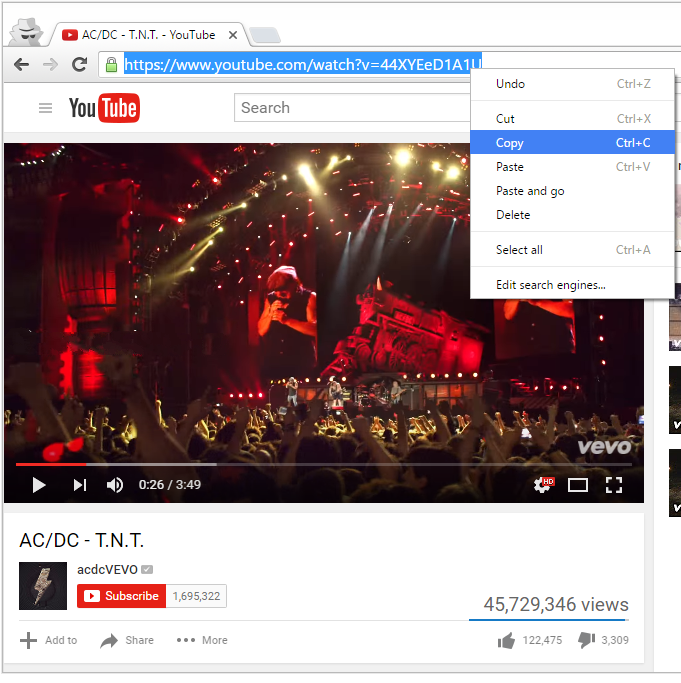Click the highlighted URL address bar
Screen dimensions: 681x683
click(x=303, y=64)
